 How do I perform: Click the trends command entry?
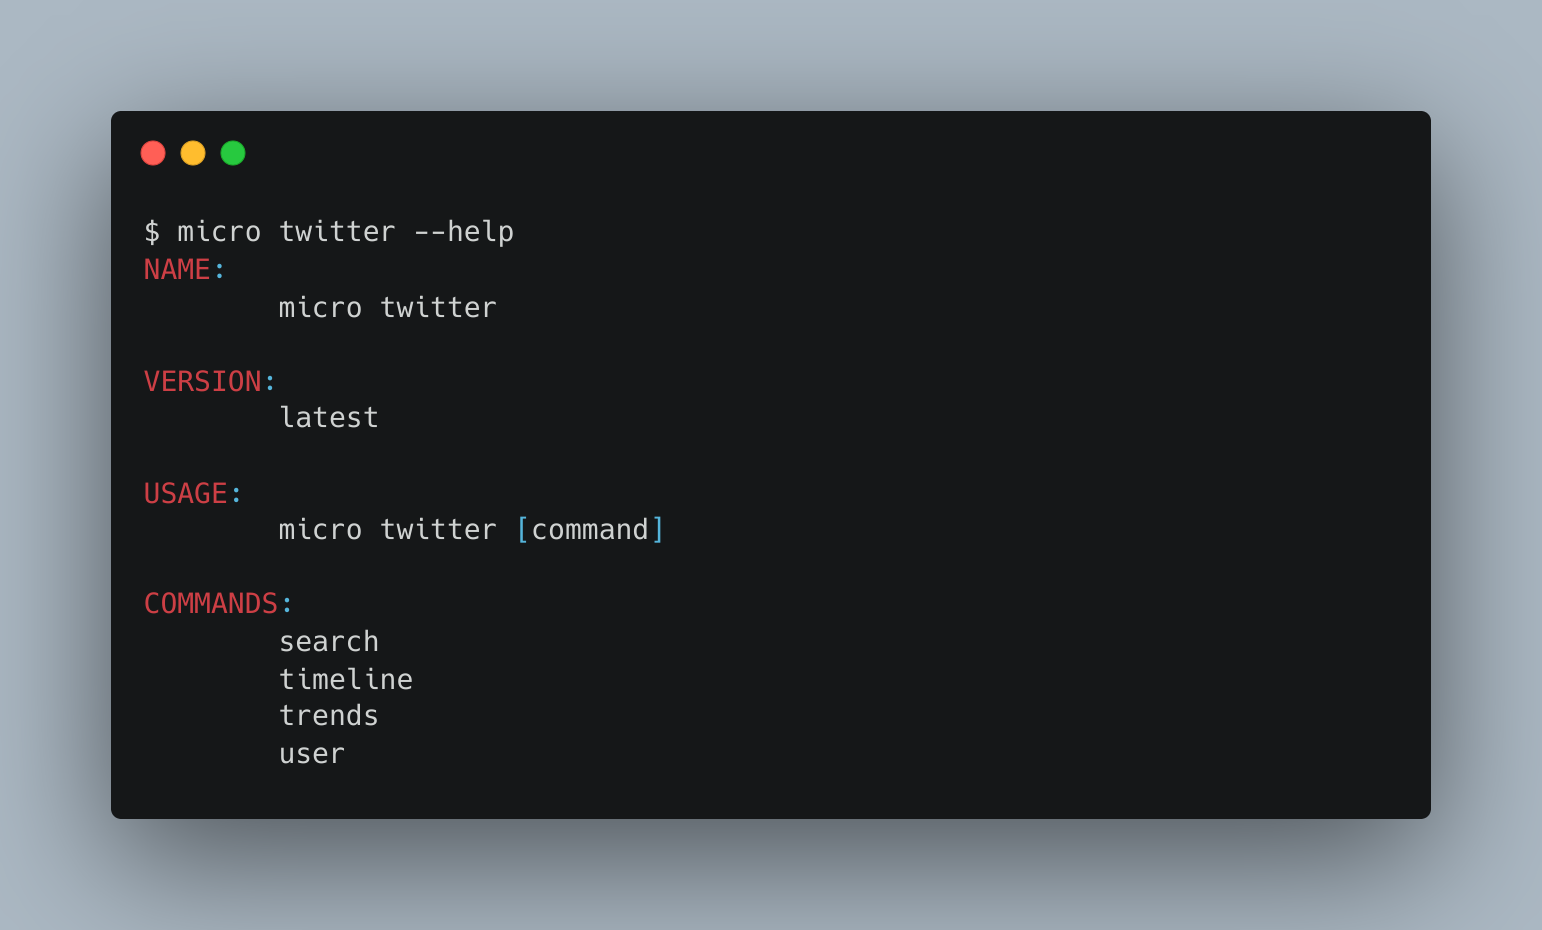coord(329,716)
